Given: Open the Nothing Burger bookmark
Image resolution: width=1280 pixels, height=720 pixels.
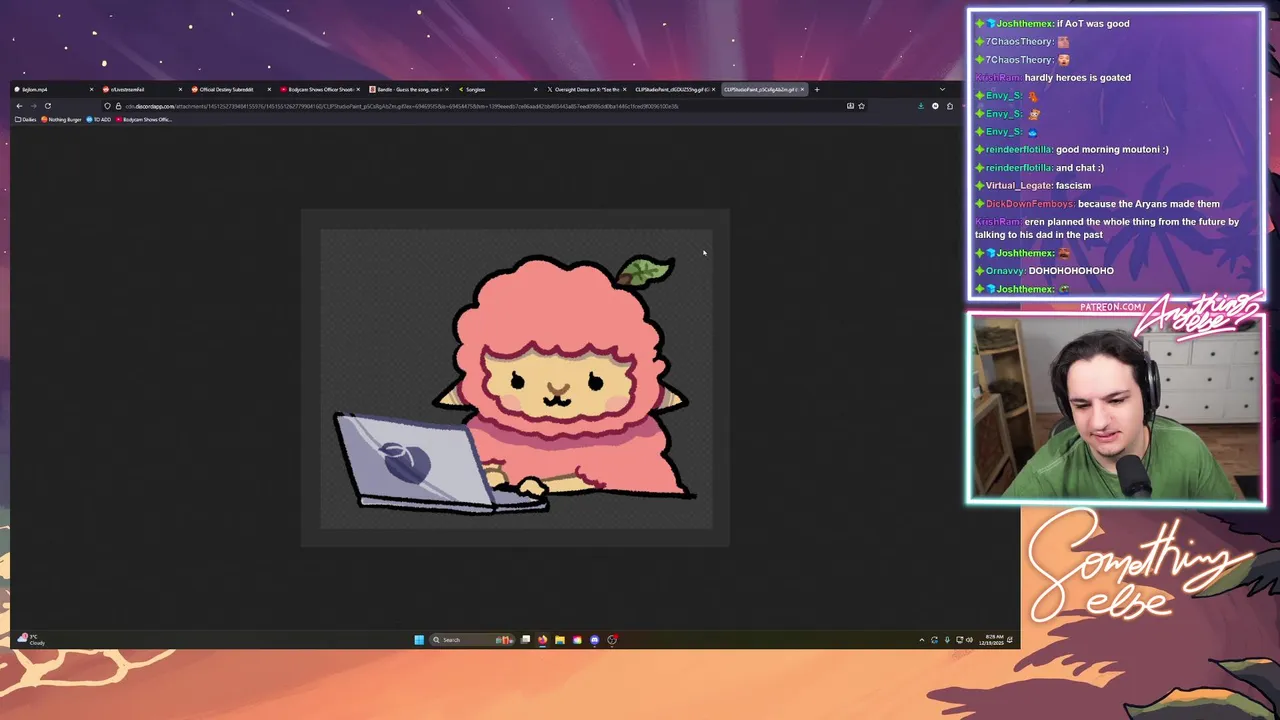Looking at the screenshot, I should (x=61, y=119).
